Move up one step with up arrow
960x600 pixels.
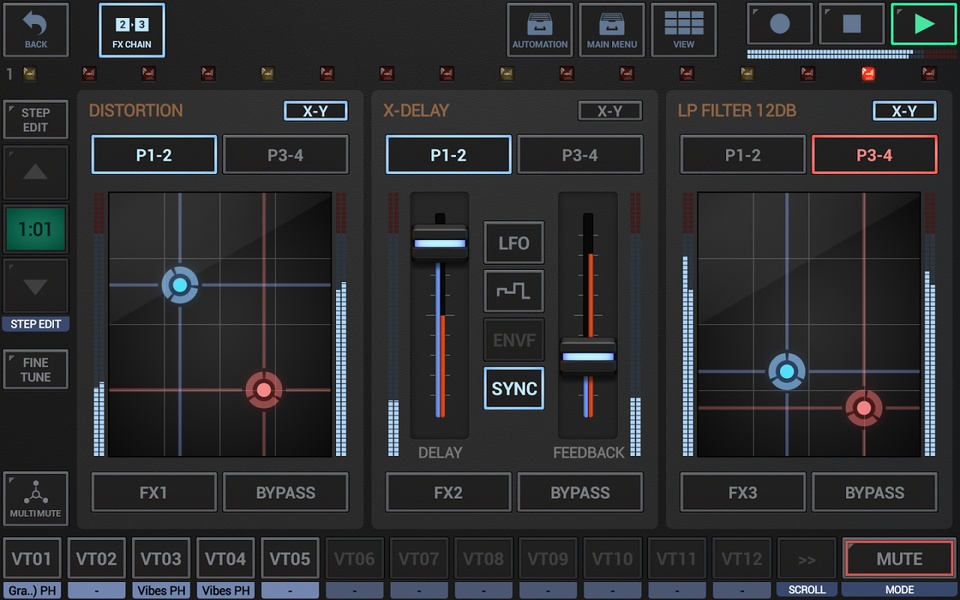pos(36,173)
